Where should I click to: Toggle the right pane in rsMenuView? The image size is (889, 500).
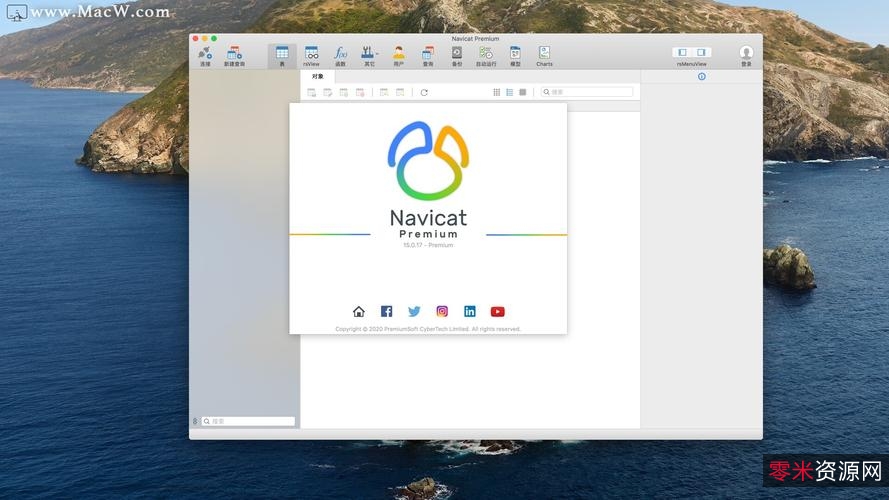click(x=701, y=52)
